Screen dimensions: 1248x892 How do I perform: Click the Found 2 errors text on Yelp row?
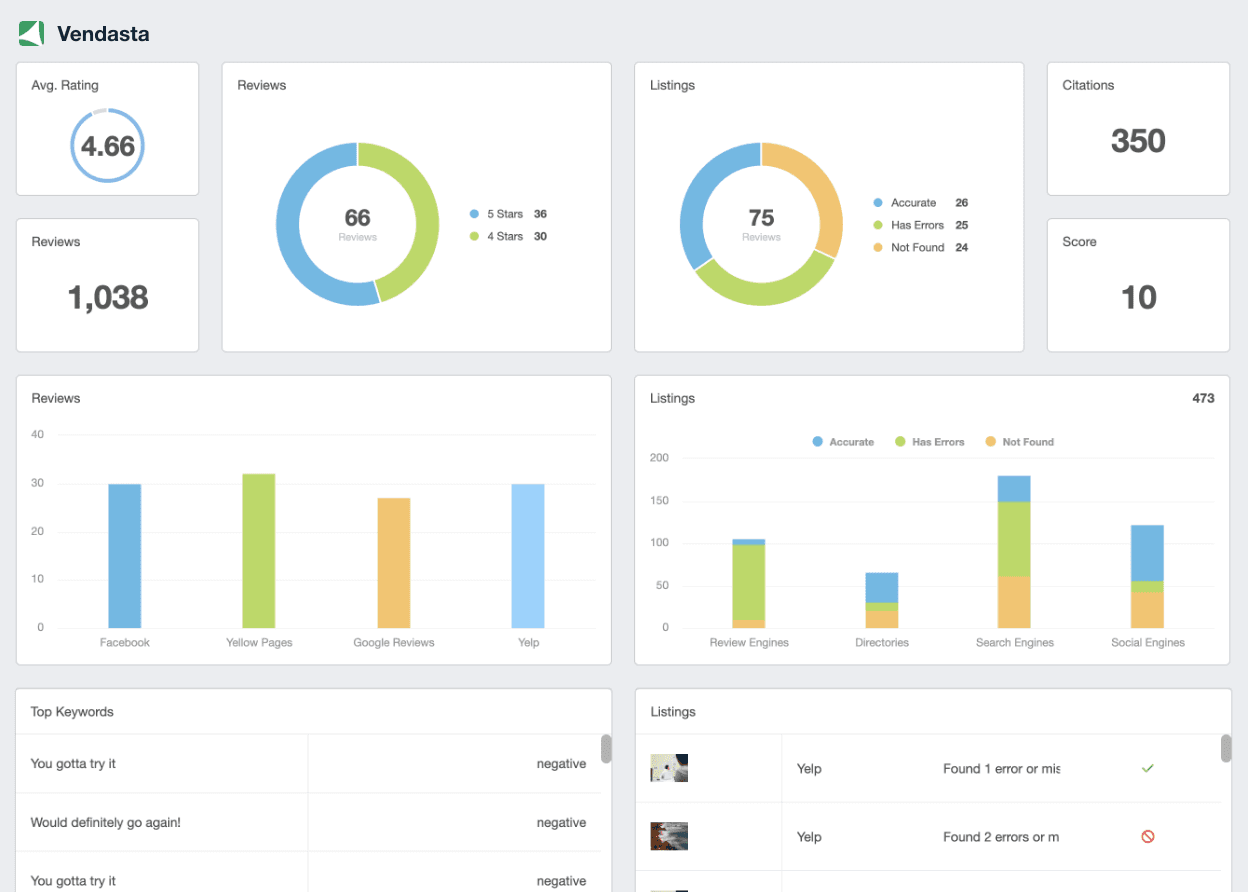click(1001, 836)
